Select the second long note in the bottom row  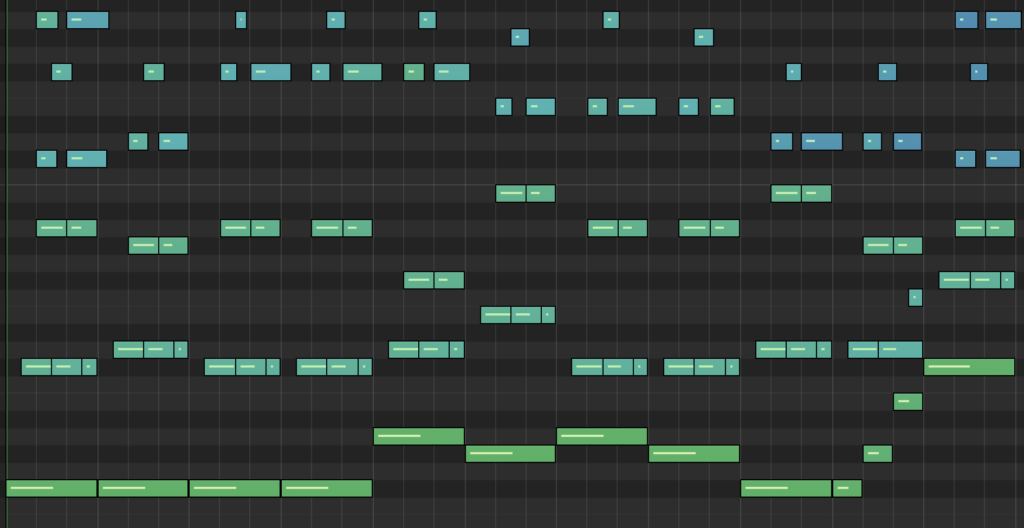[143, 488]
